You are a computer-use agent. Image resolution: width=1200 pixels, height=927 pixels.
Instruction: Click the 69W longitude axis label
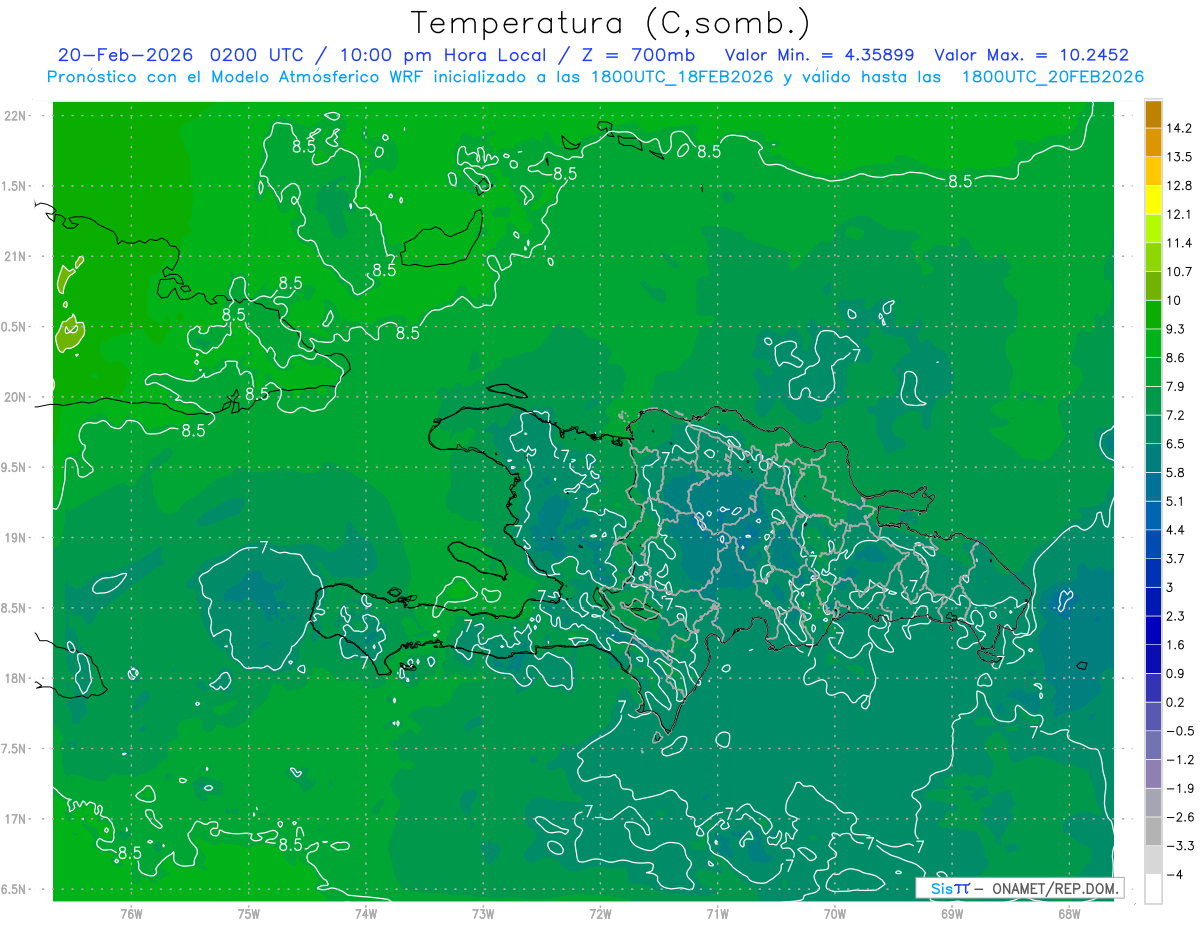(x=952, y=913)
